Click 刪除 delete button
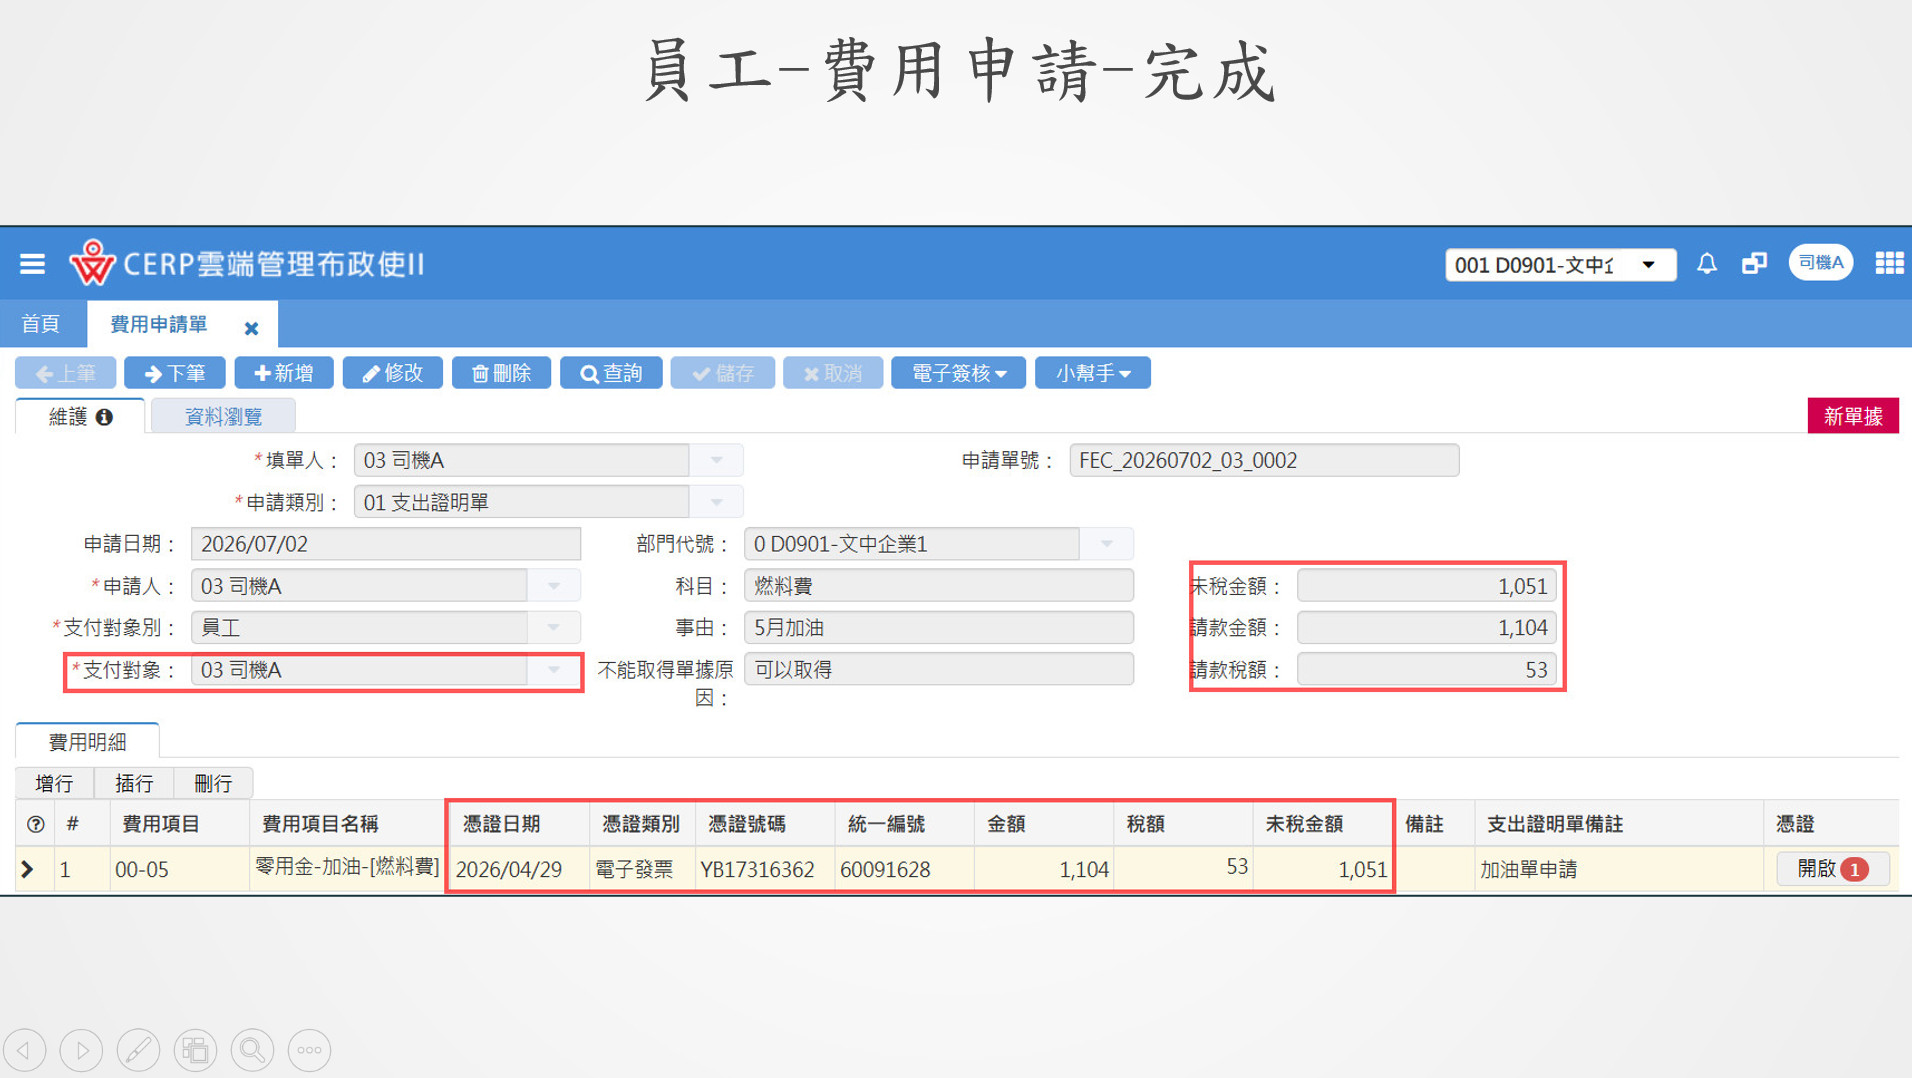 coord(502,373)
